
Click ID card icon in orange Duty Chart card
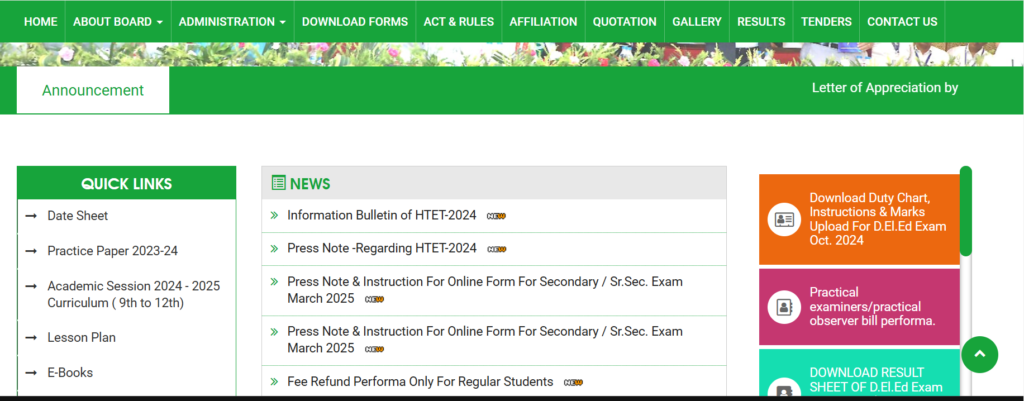784,219
